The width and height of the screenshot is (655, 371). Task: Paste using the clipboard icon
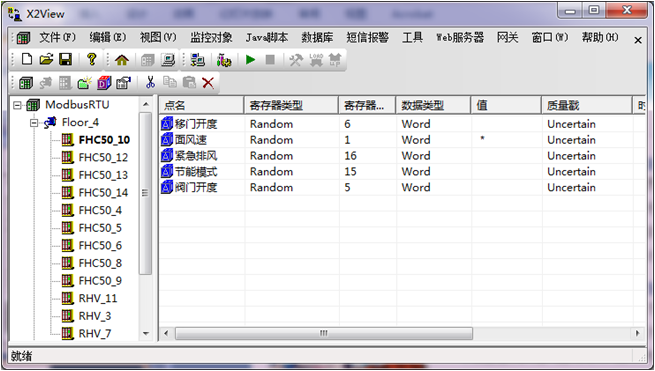(189, 82)
